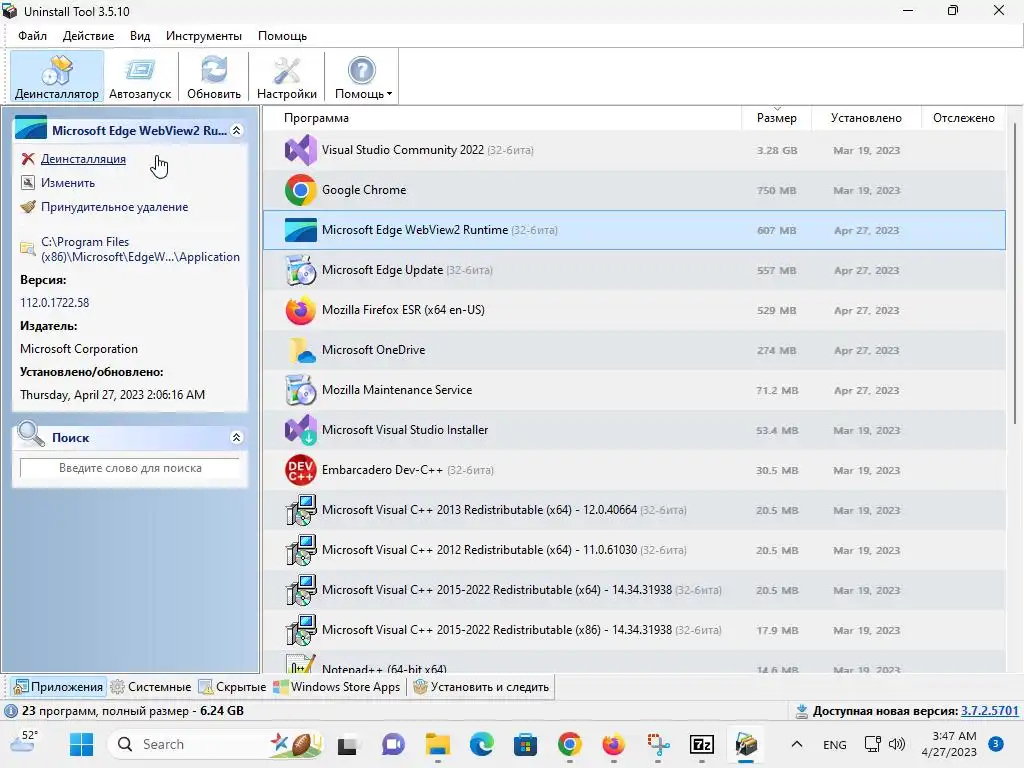This screenshot has height=768, width=1024.
Task: Click the red X uninstall icon
Action: coord(27,159)
